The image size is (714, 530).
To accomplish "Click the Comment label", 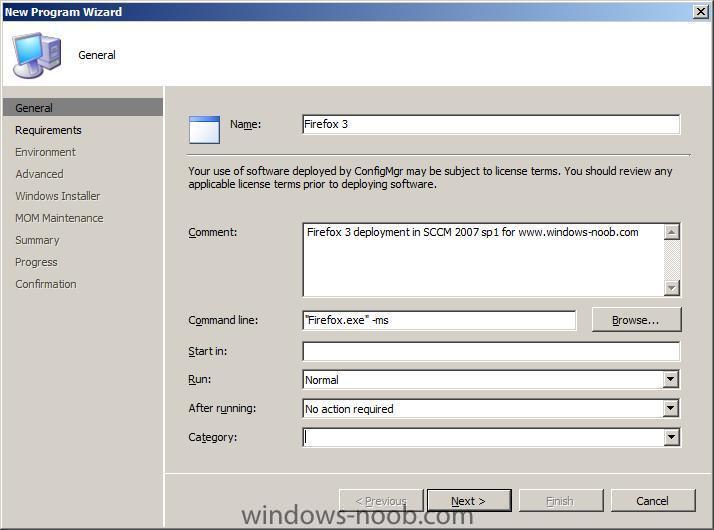I will pos(213,232).
